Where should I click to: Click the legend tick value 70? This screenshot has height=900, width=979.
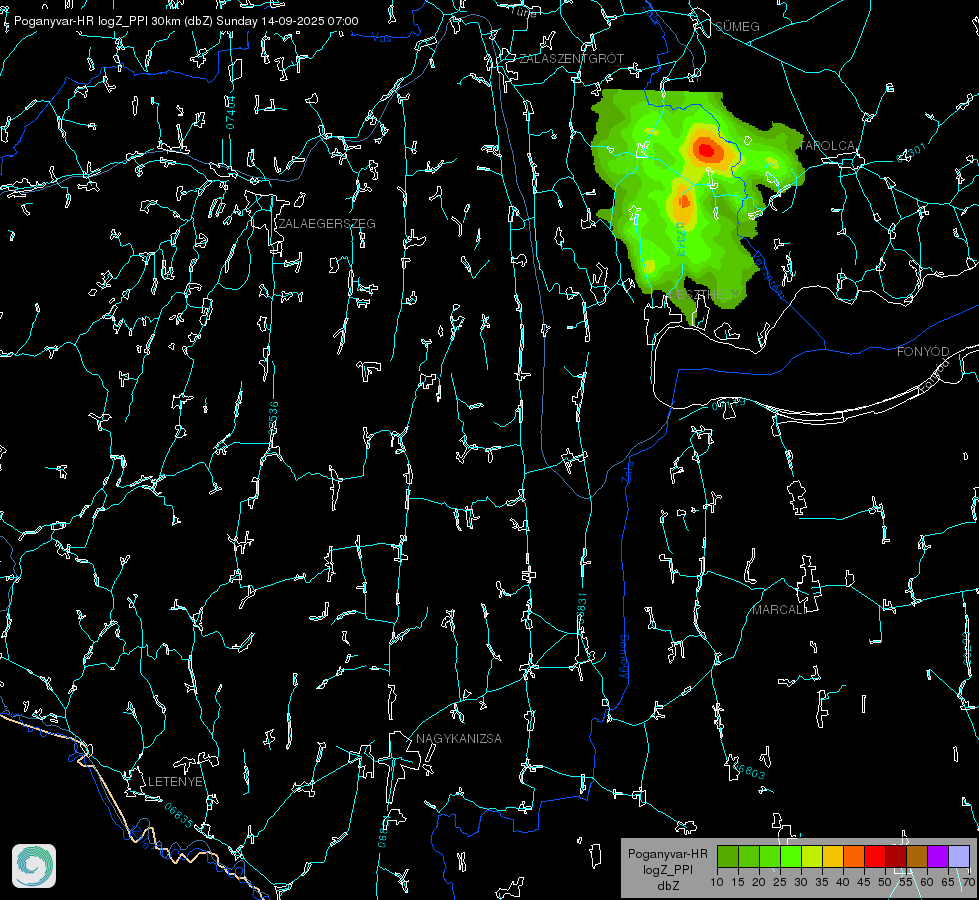[x=968, y=882]
